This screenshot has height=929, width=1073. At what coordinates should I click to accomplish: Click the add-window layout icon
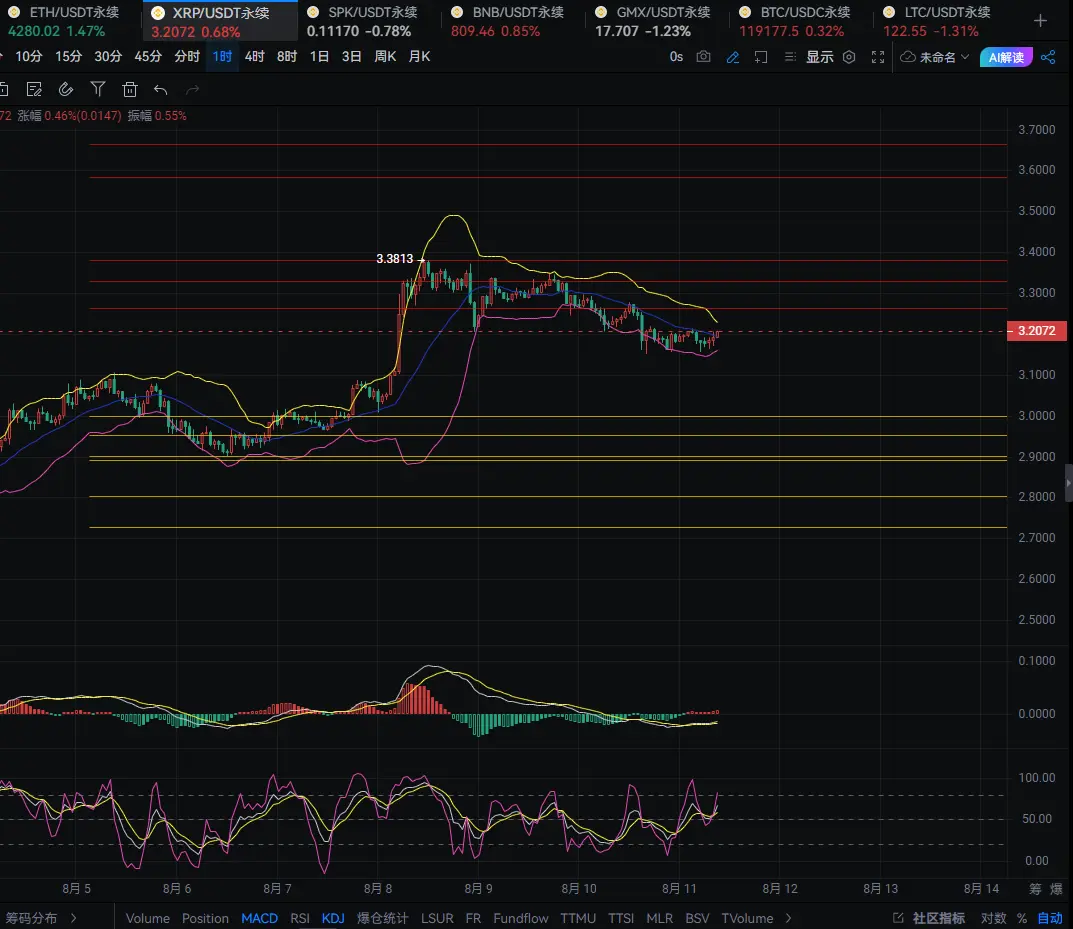pos(760,57)
